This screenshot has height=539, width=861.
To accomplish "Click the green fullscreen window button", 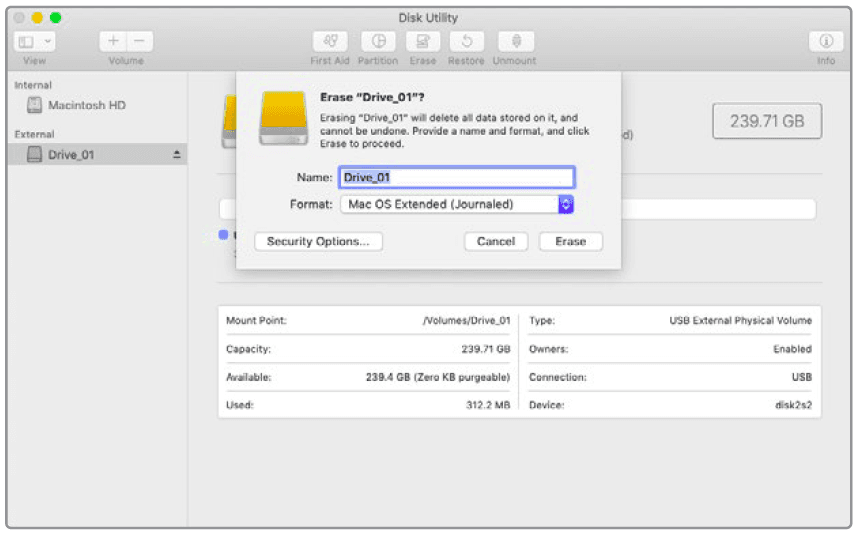I will tap(55, 18).
